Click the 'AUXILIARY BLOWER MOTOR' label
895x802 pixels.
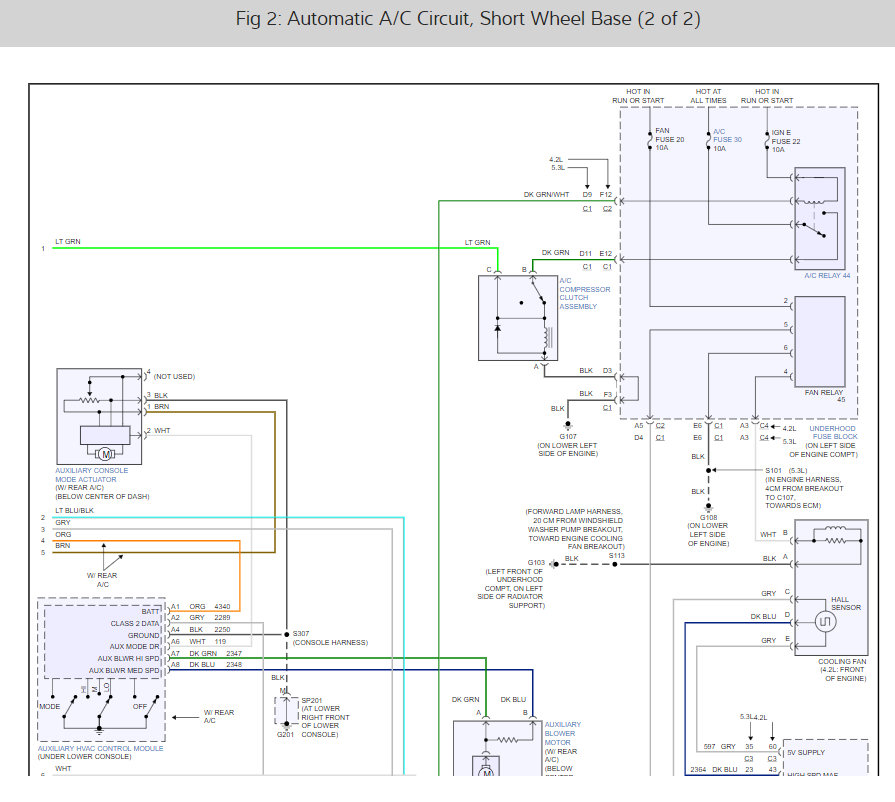(x=562, y=734)
